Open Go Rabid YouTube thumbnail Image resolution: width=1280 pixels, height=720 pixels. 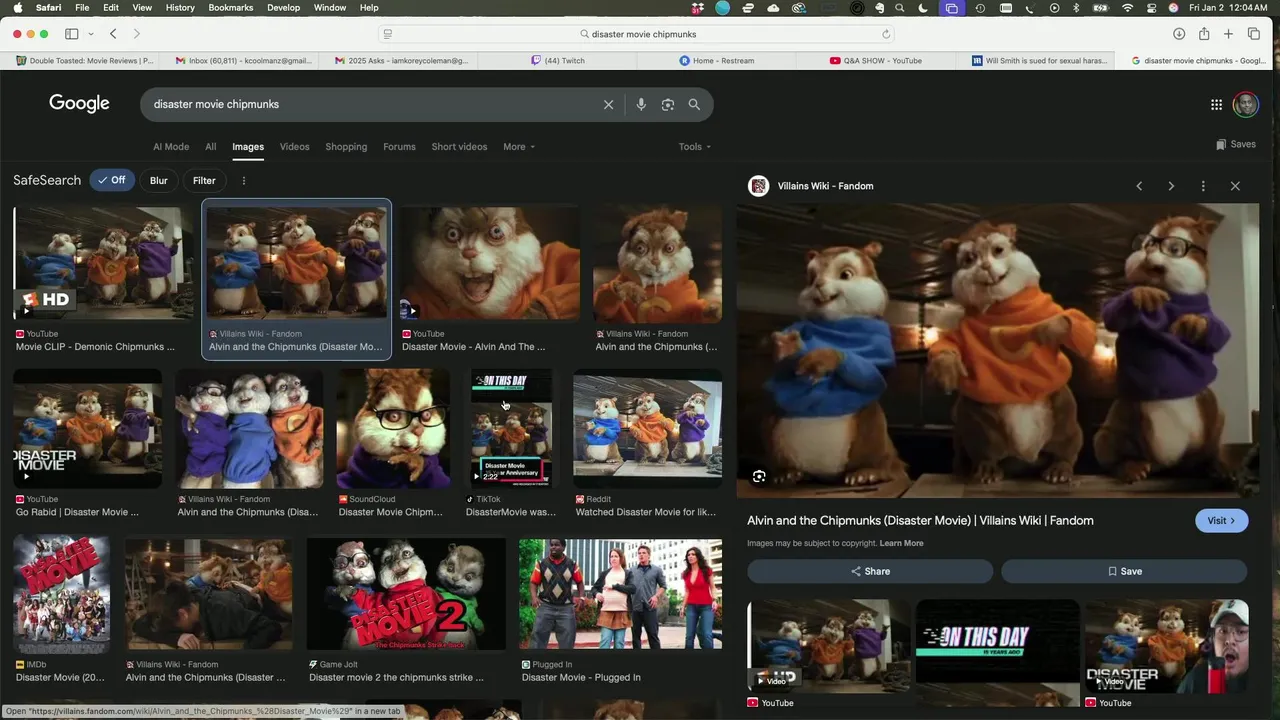click(x=87, y=428)
